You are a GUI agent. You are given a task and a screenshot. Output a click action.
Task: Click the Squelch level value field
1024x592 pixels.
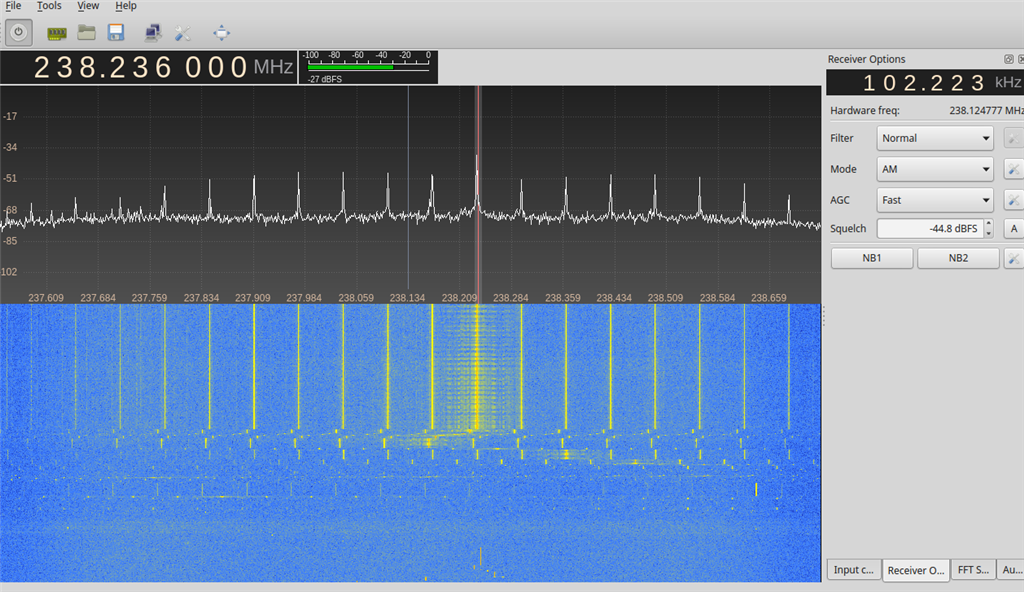point(928,229)
